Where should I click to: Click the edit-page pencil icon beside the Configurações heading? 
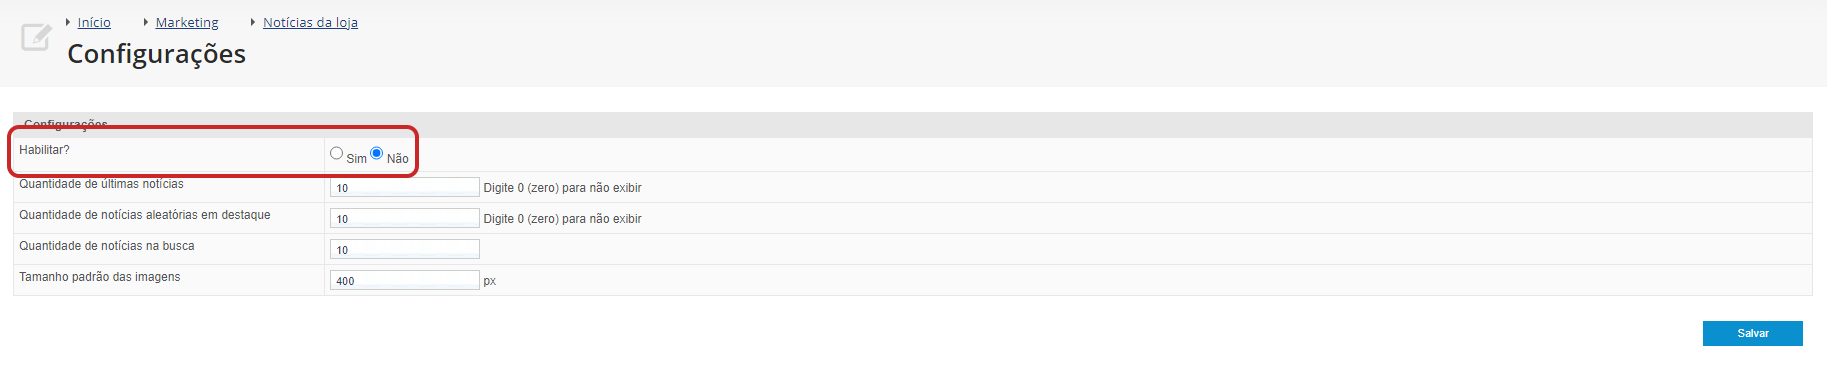(36, 37)
